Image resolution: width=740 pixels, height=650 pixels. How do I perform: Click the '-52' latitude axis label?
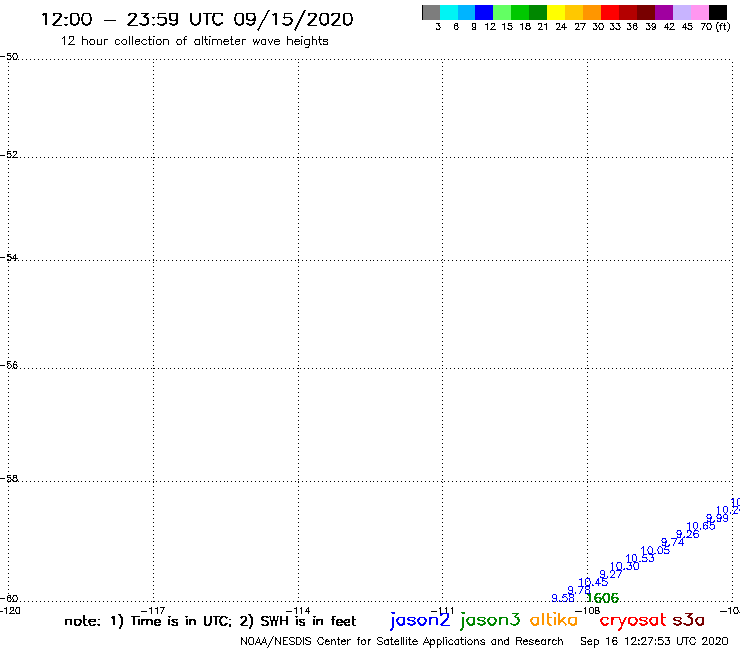tap(9, 155)
